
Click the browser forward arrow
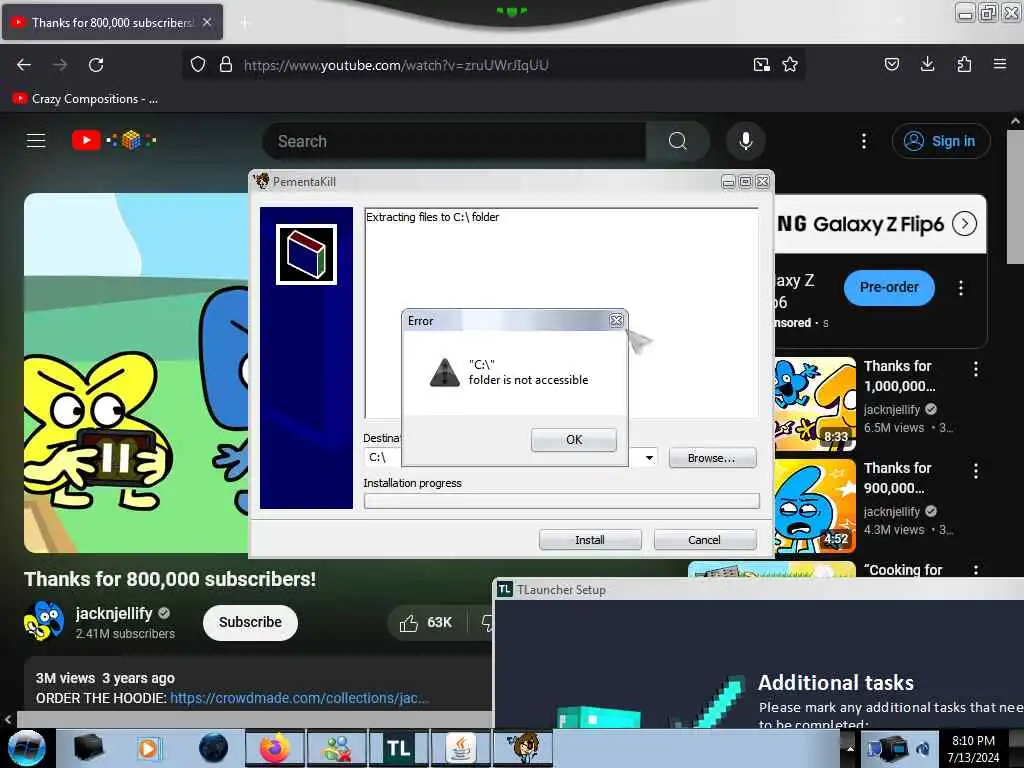click(x=60, y=65)
